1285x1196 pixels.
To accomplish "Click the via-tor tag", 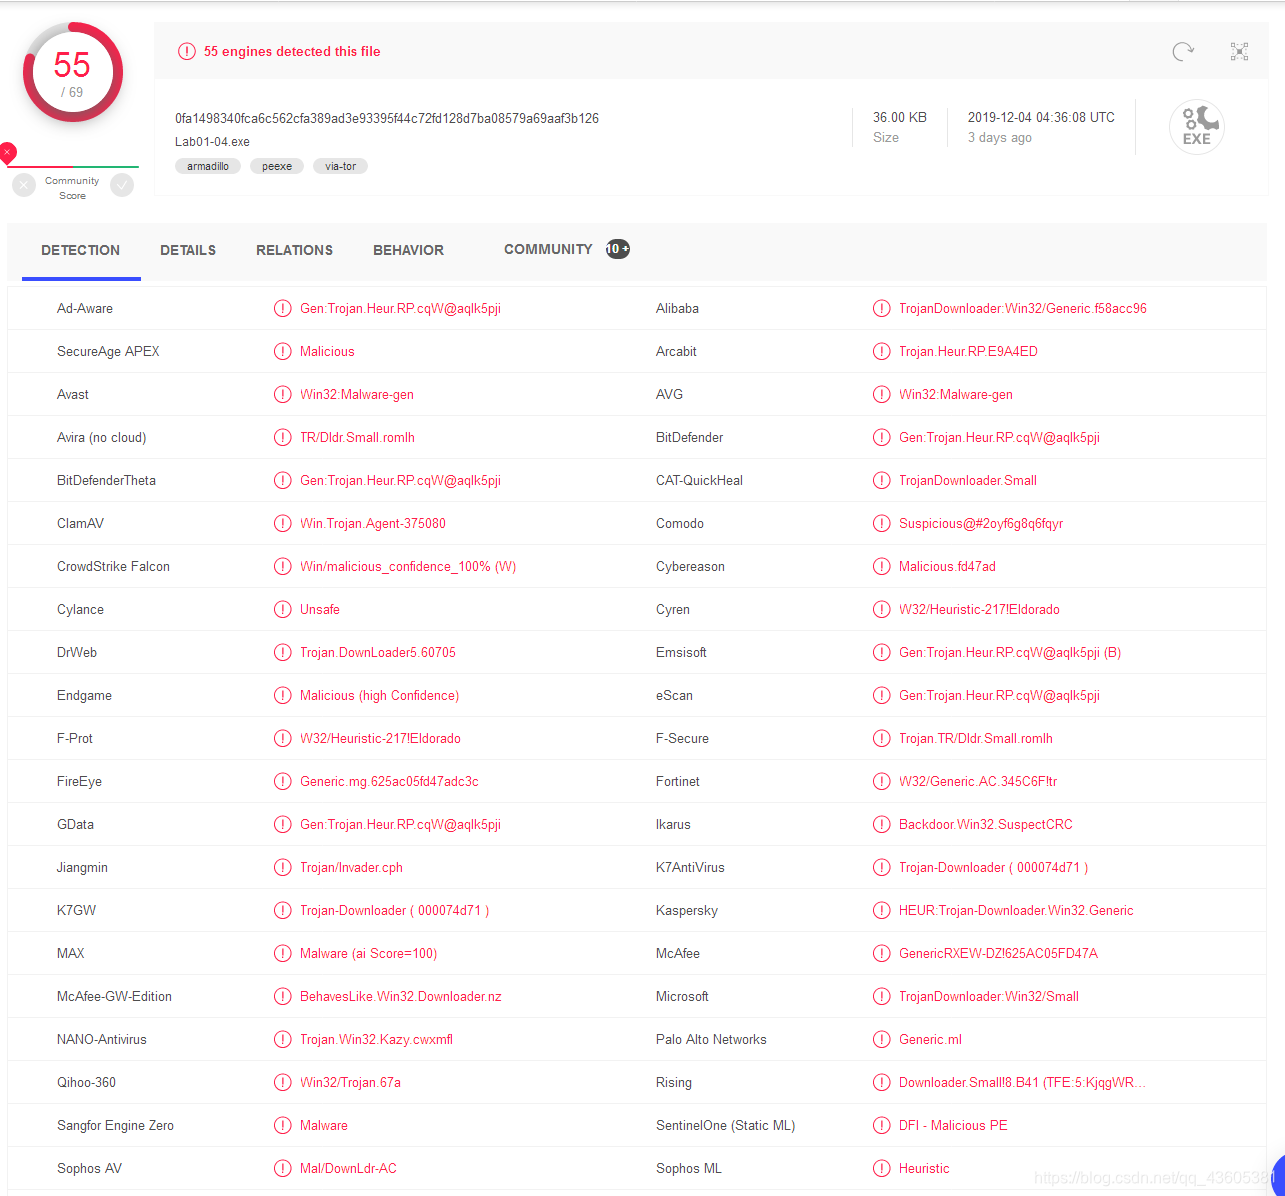I will (340, 166).
